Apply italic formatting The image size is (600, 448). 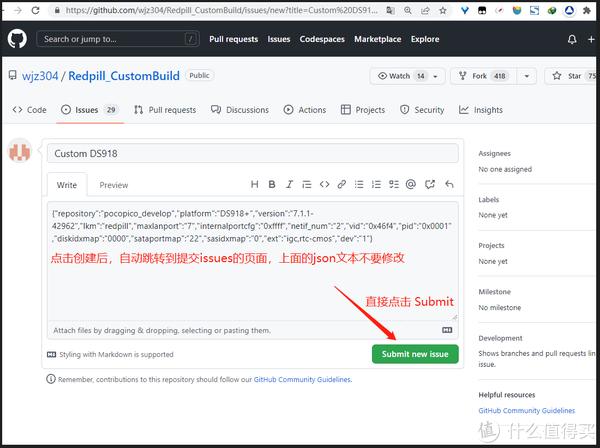coord(289,184)
